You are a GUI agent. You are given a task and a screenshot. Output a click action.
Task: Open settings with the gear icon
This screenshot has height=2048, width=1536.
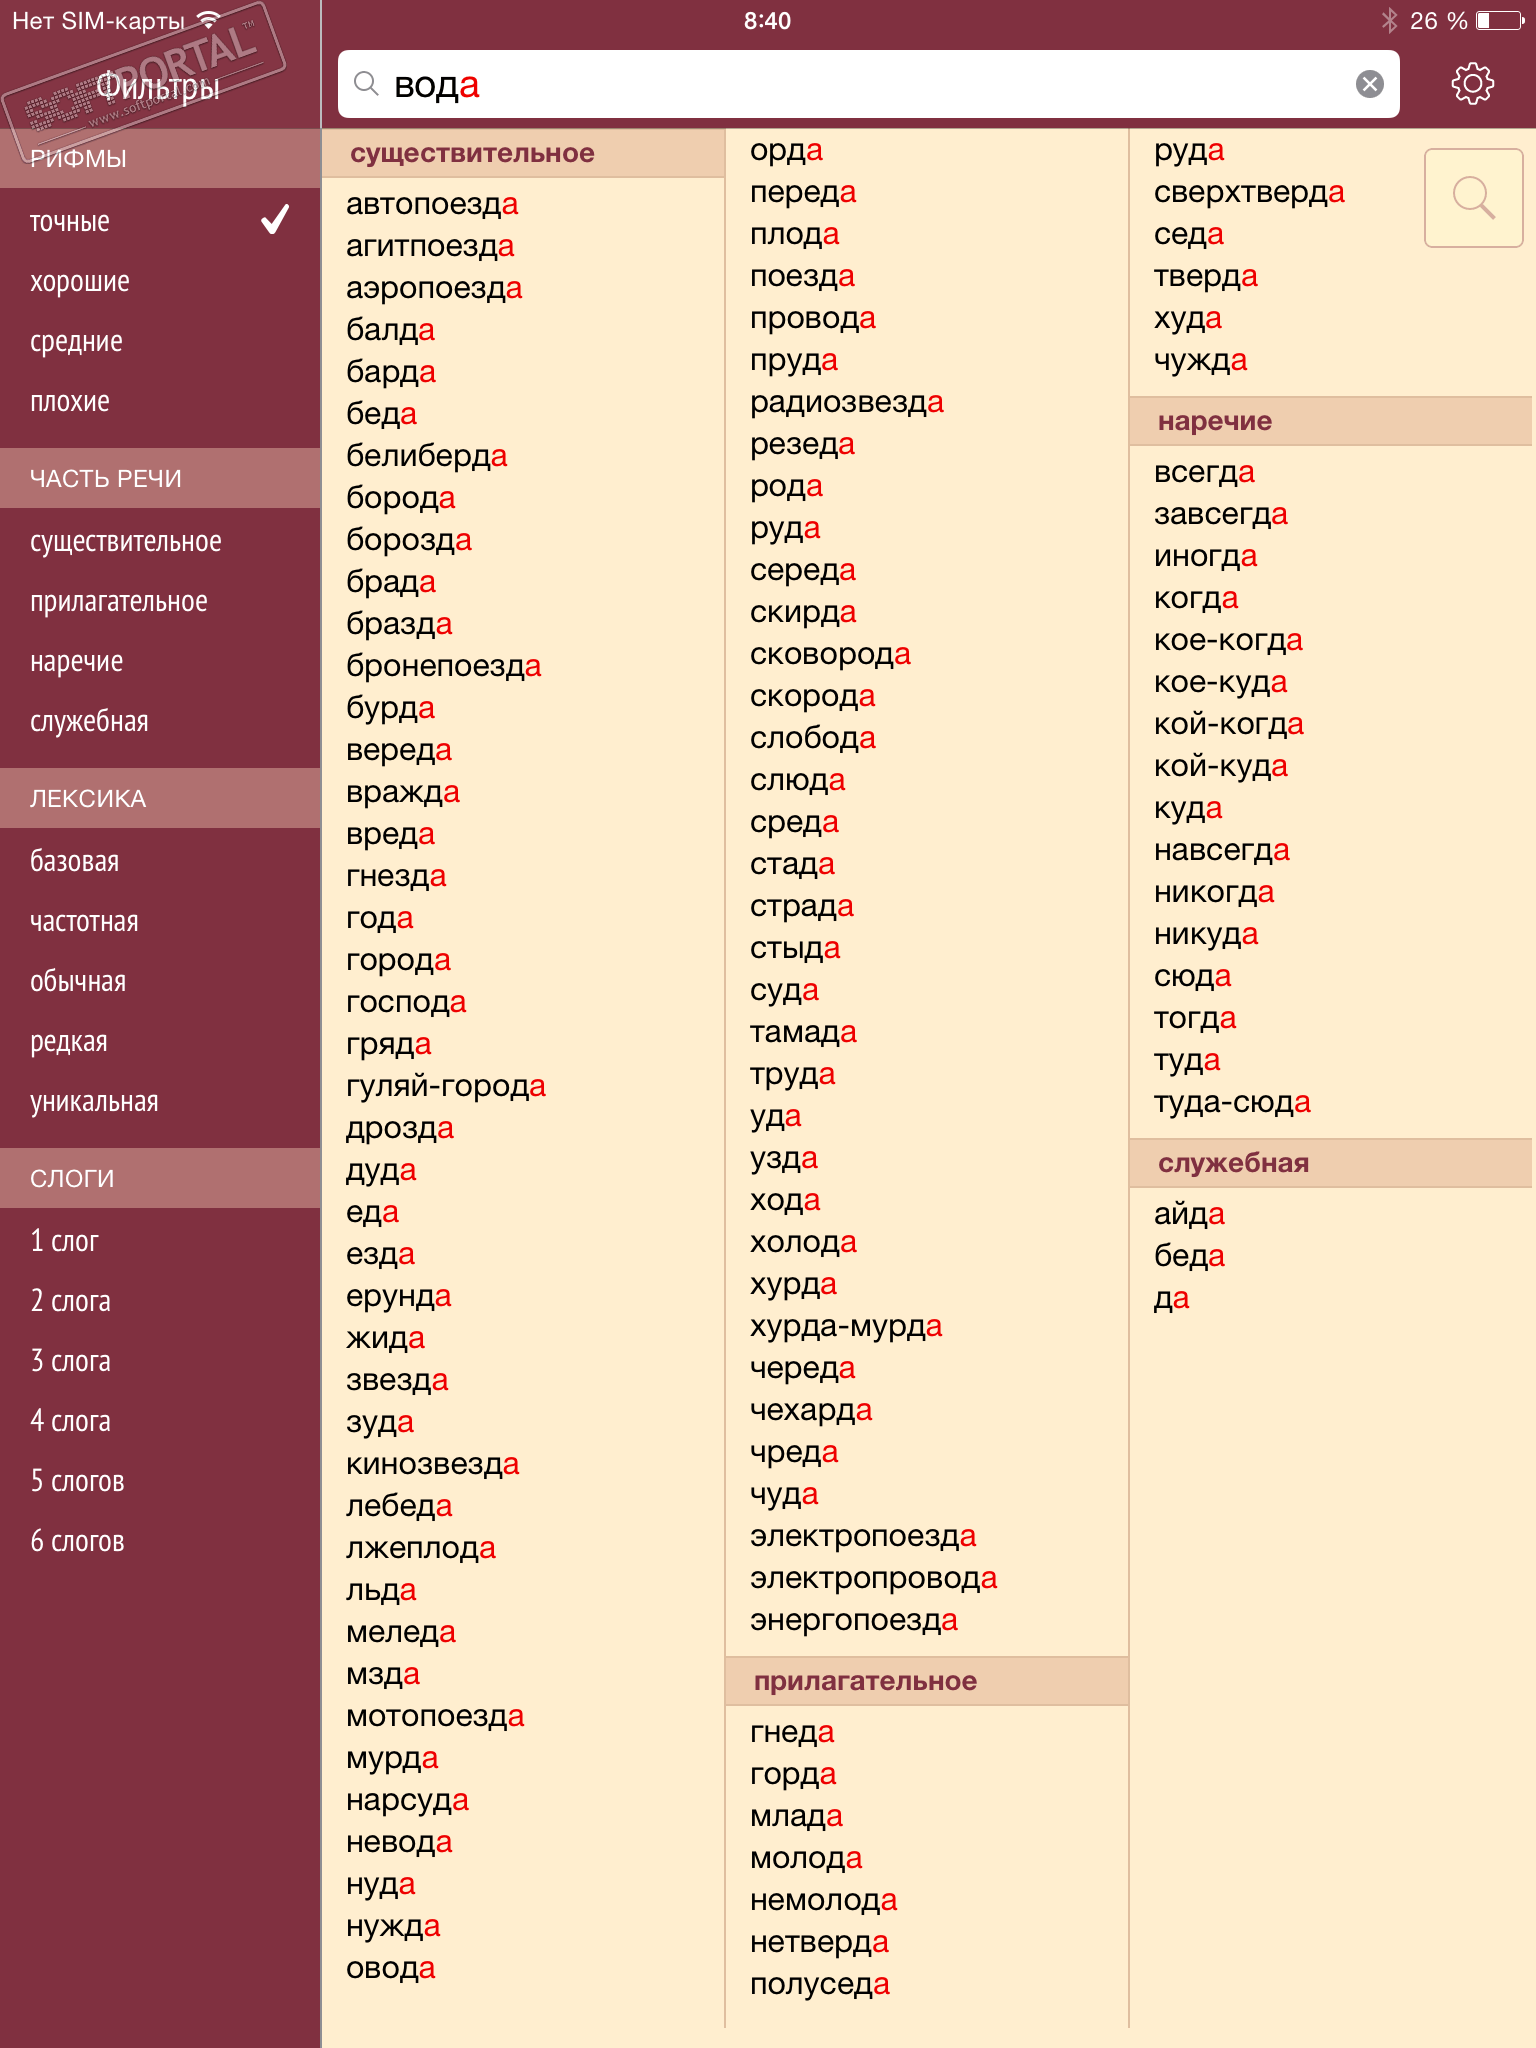pyautogui.click(x=1472, y=84)
